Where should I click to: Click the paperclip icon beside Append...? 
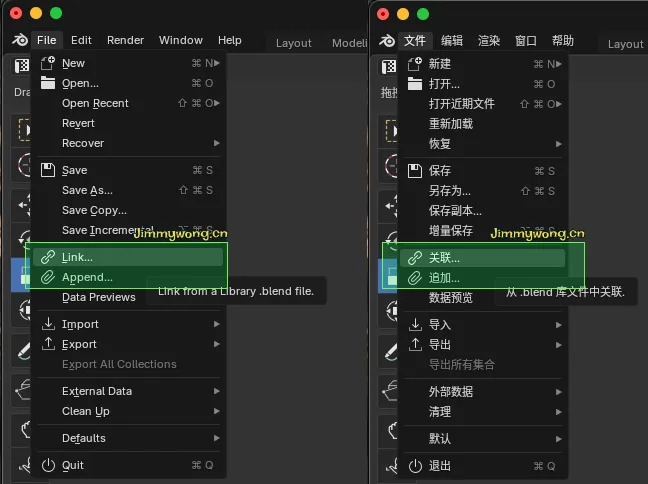coord(48,277)
